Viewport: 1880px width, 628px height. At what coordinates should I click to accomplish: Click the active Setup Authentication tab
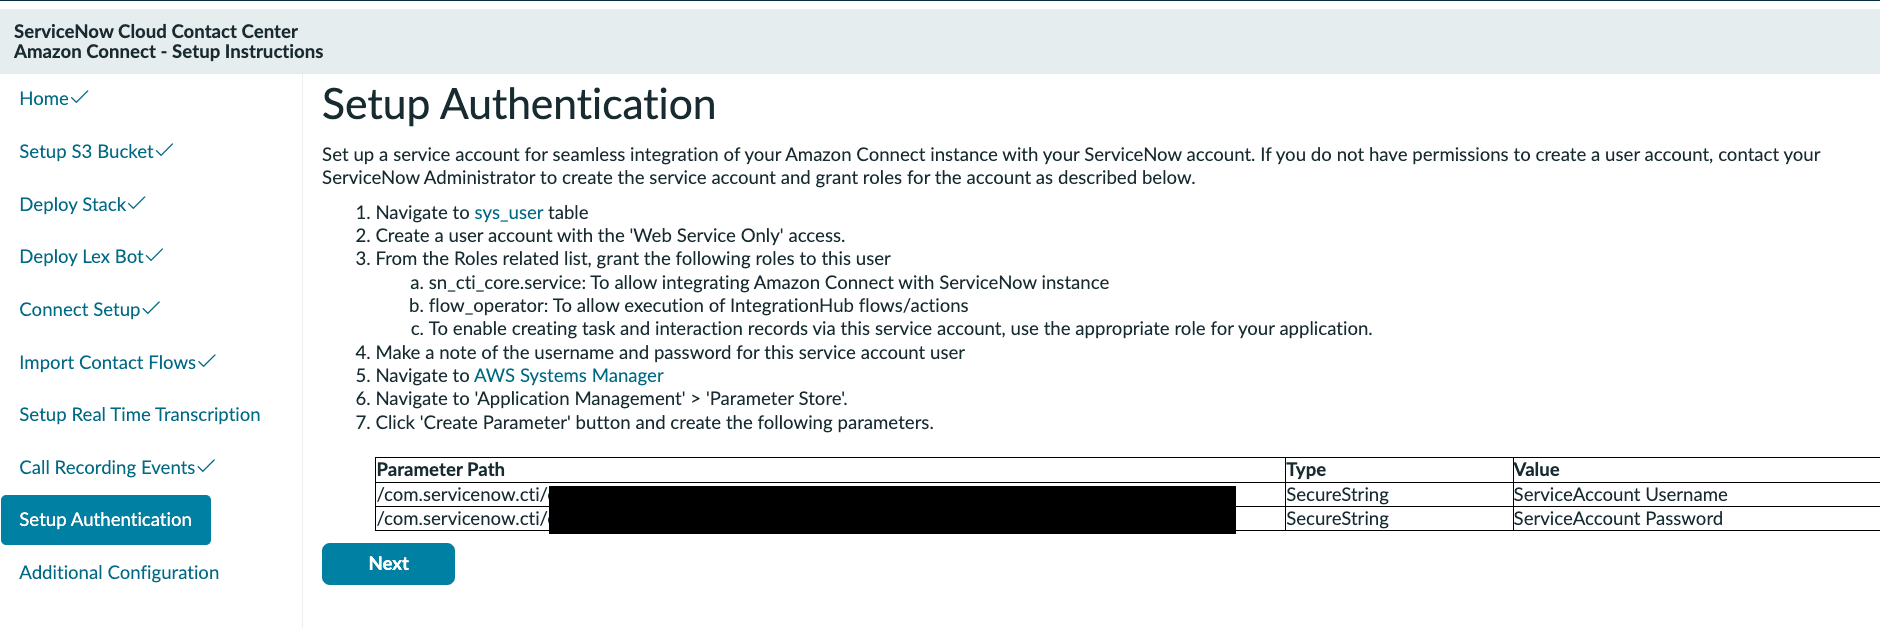(x=106, y=520)
